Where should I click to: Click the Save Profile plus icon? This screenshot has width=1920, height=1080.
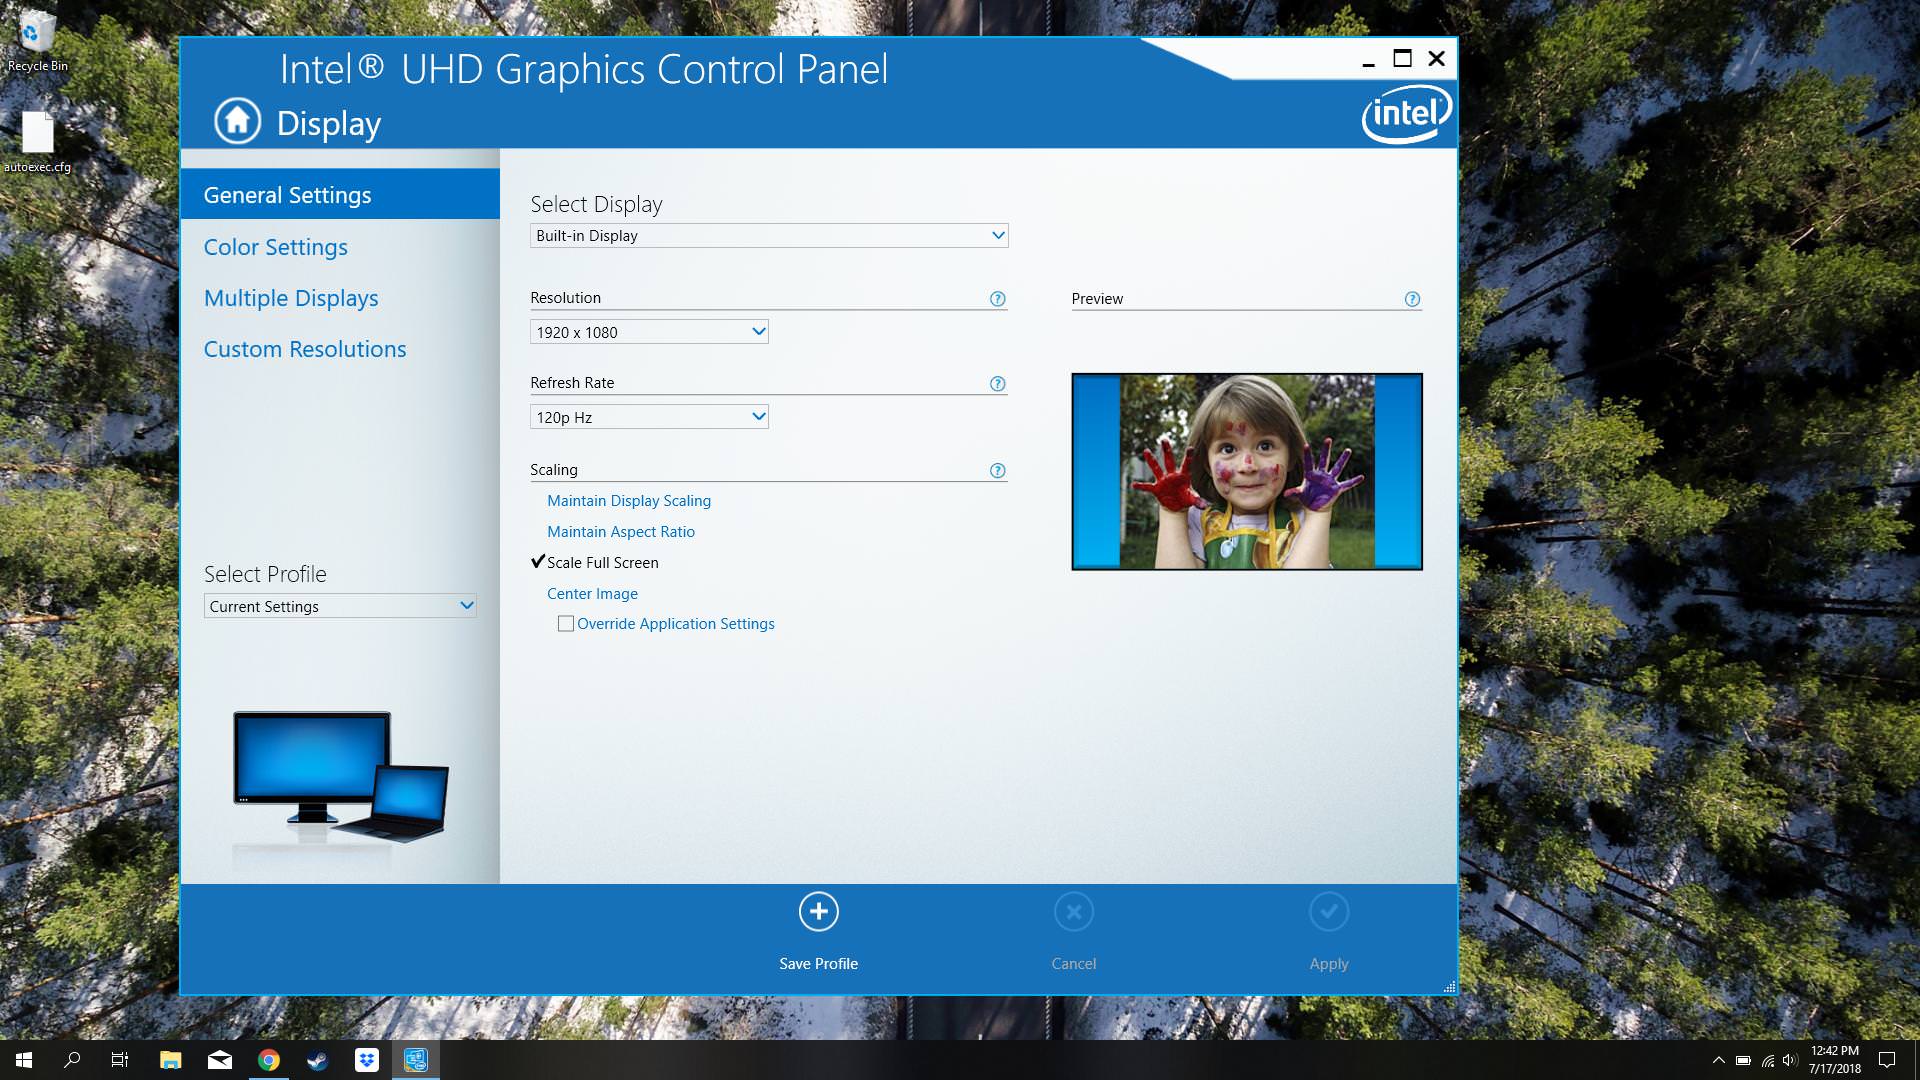[x=818, y=912]
